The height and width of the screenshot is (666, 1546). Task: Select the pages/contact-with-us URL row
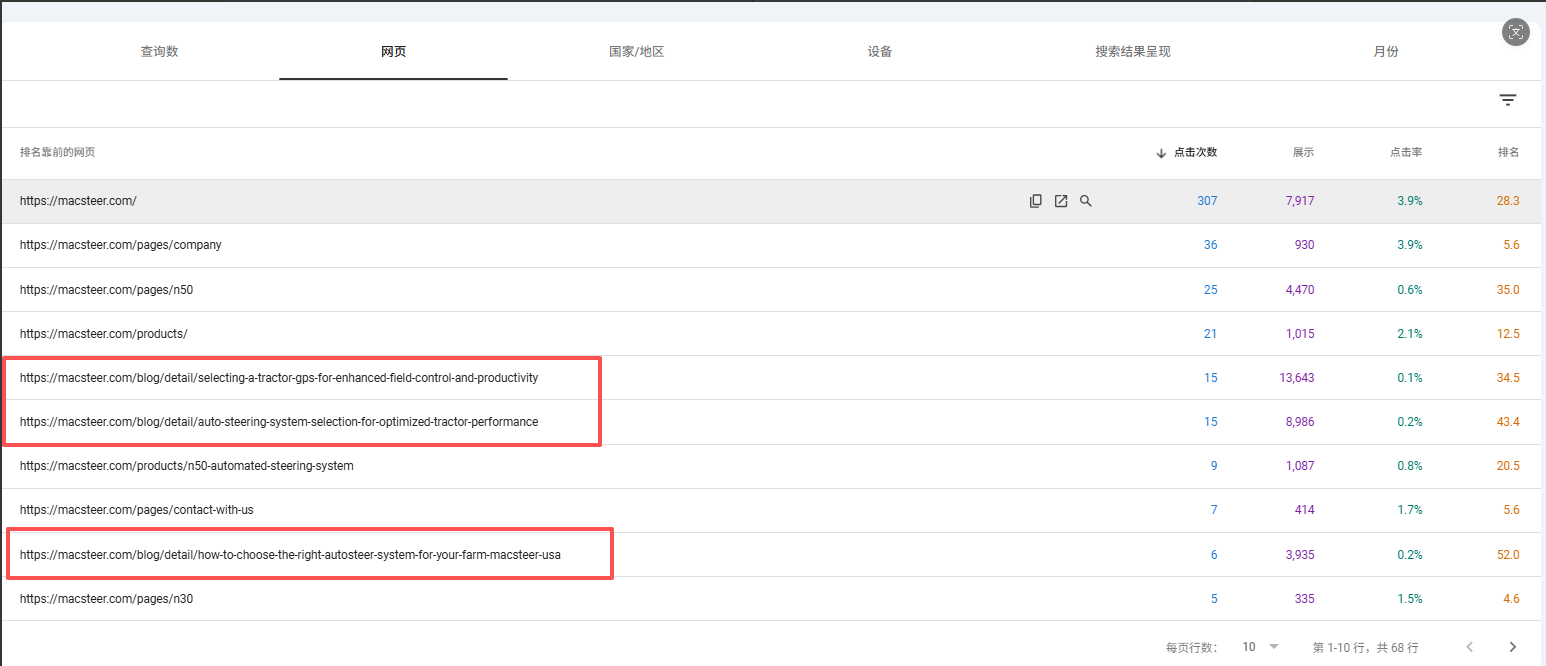coord(137,510)
